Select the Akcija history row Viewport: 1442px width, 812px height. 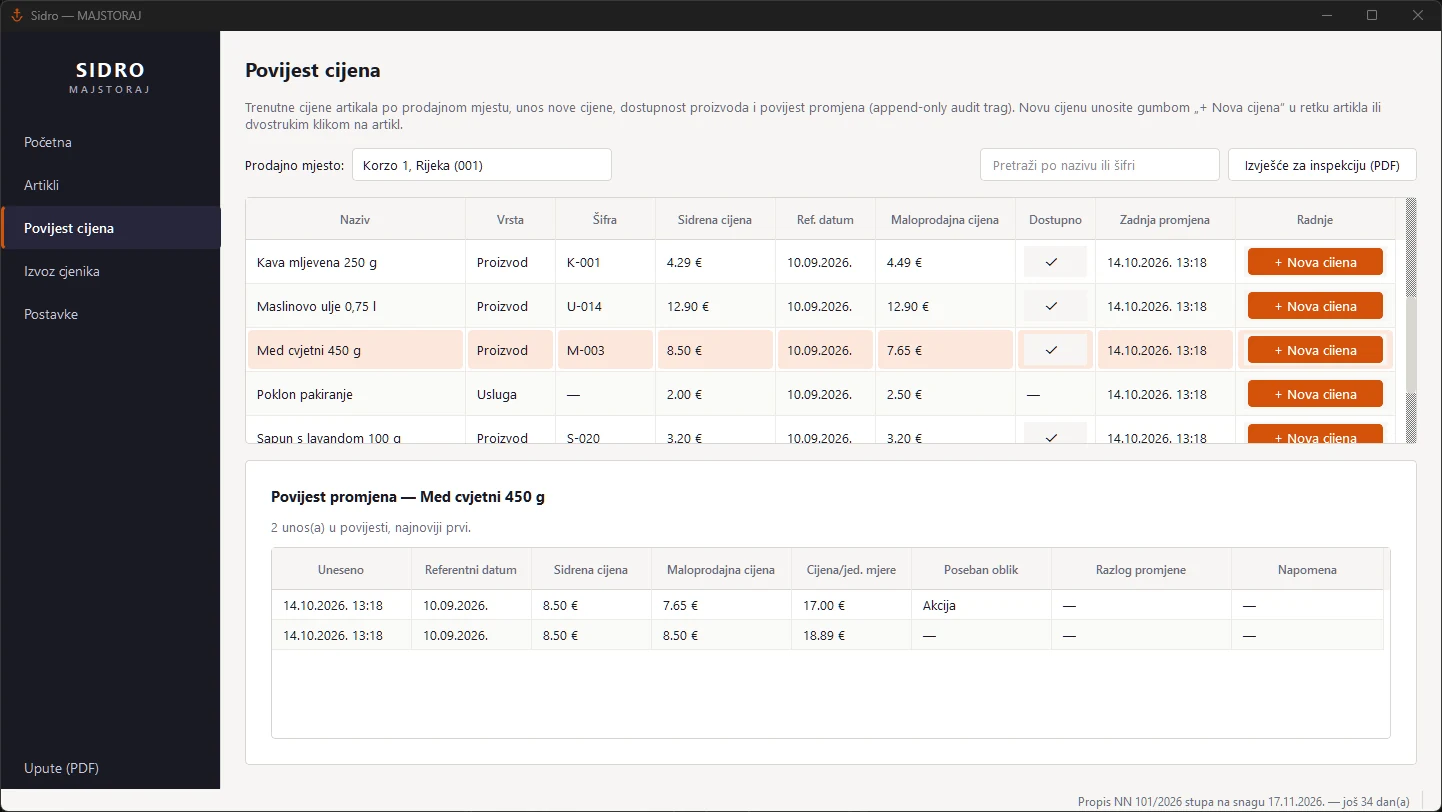click(x=828, y=605)
